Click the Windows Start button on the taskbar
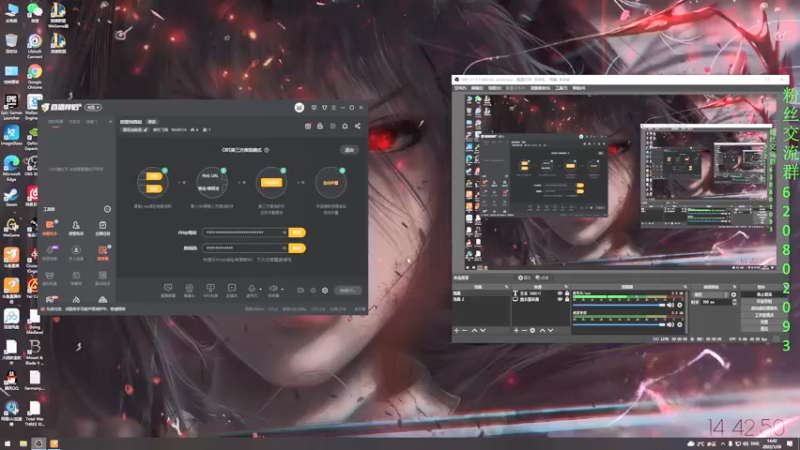Image resolution: width=800 pixels, height=450 pixels. point(7,443)
